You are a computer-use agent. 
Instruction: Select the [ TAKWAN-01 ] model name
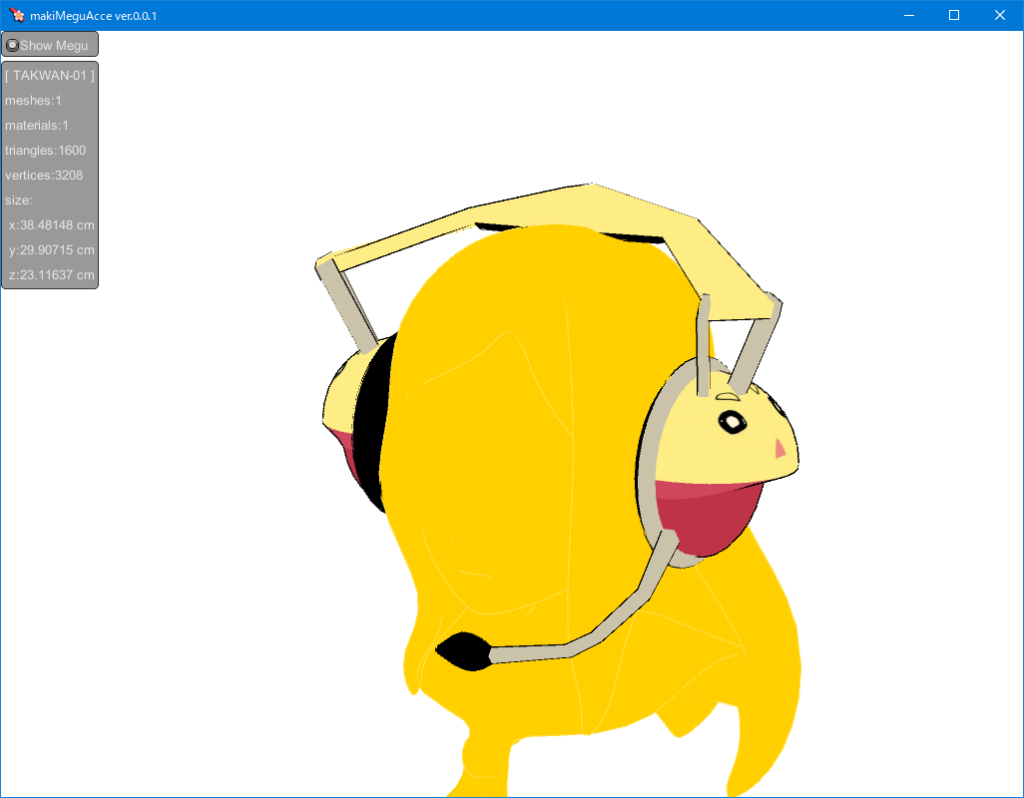pyautogui.click(x=50, y=76)
